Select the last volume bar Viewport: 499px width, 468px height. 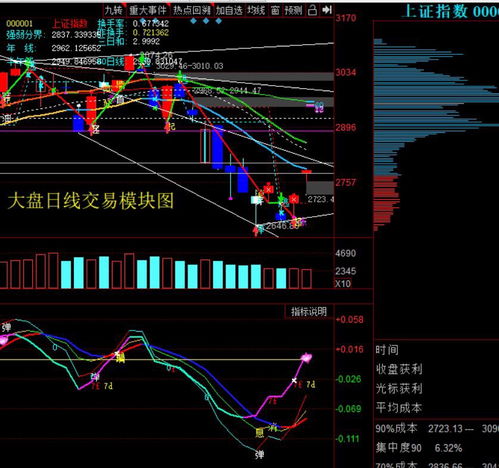point(307,279)
